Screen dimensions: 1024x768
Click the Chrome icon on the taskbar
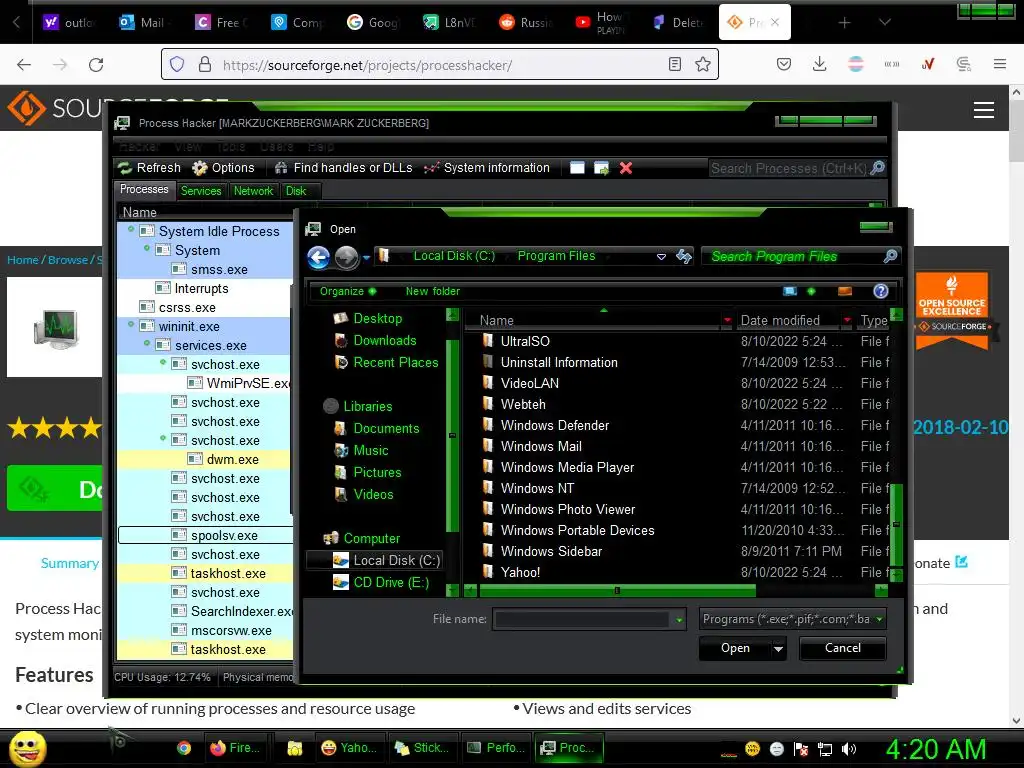pyautogui.click(x=184, y=748)
